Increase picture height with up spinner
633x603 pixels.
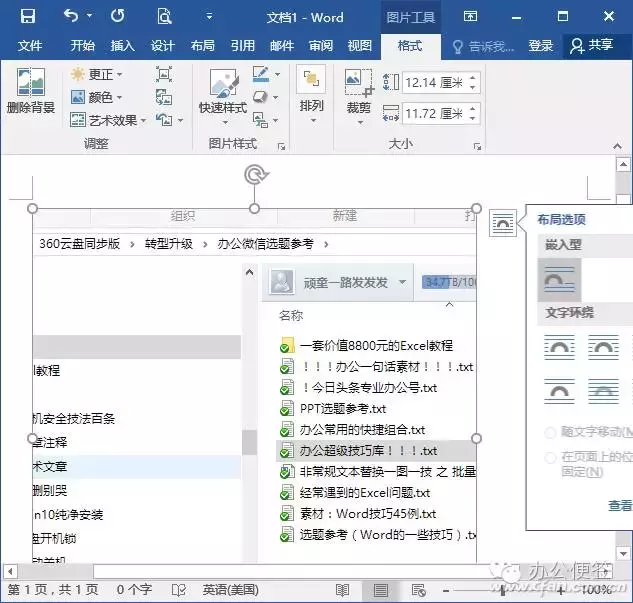473,77
